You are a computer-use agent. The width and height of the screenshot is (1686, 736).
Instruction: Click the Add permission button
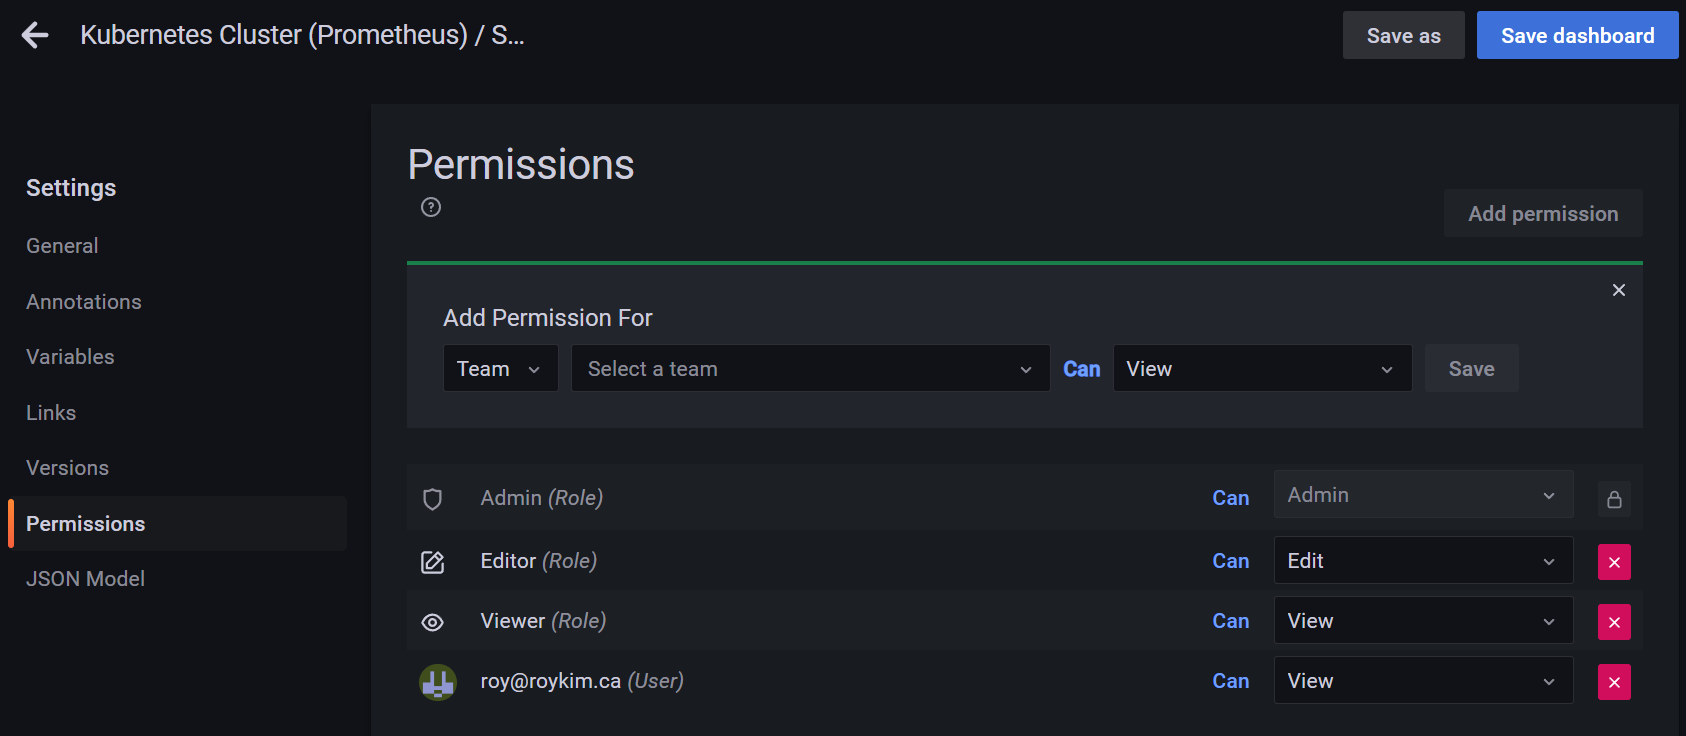click(x=1542, y=214)
